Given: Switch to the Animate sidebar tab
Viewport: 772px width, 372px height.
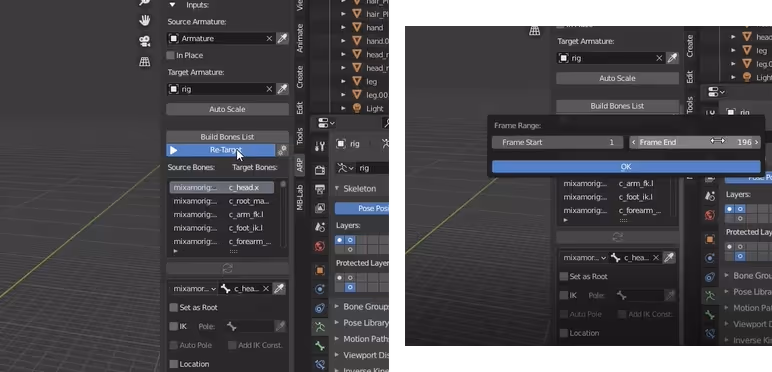Looking at the screenshot, I should click(x=300, y=38).
